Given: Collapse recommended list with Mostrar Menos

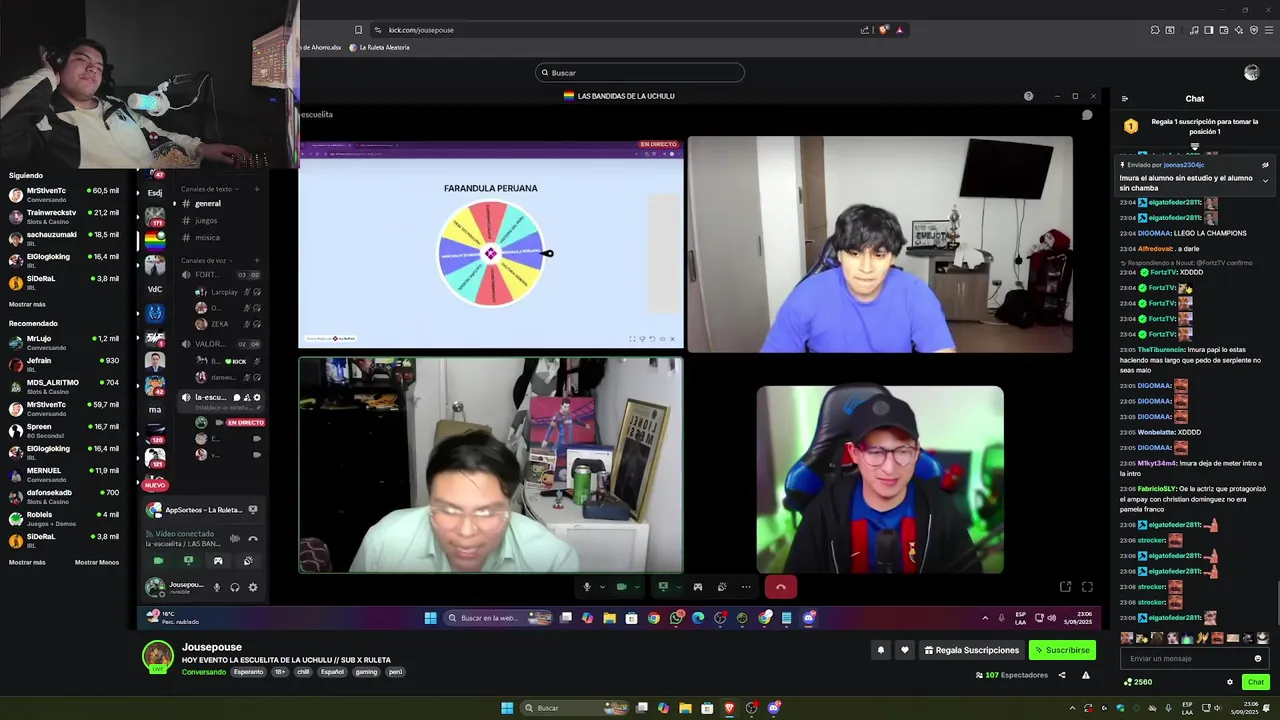Looking at the screenshot, I should 97,562.
